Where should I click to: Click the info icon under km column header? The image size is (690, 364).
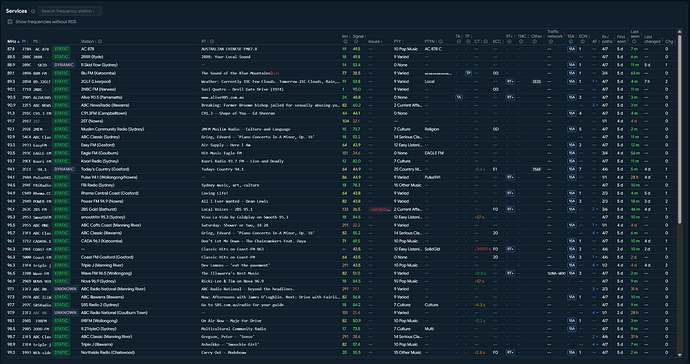pyautogui.click(x=345, y=42)
